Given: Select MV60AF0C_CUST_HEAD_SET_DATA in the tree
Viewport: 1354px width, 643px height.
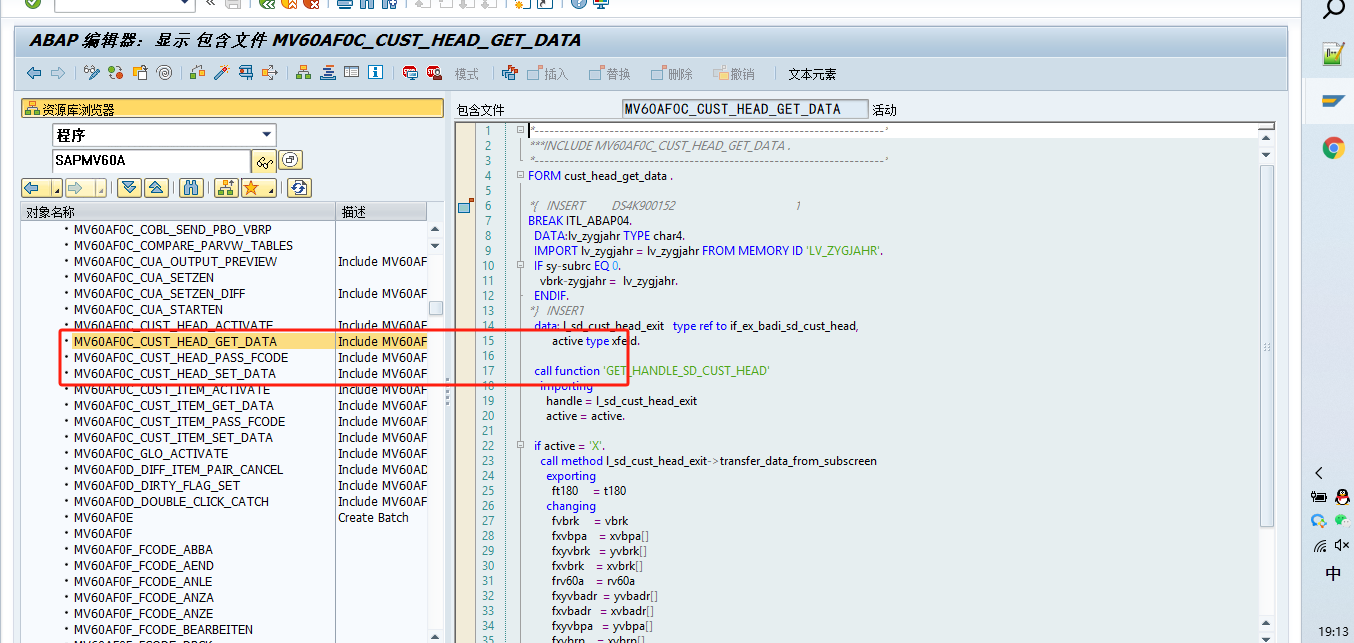Looking at the screenshot, I should 175,373.
